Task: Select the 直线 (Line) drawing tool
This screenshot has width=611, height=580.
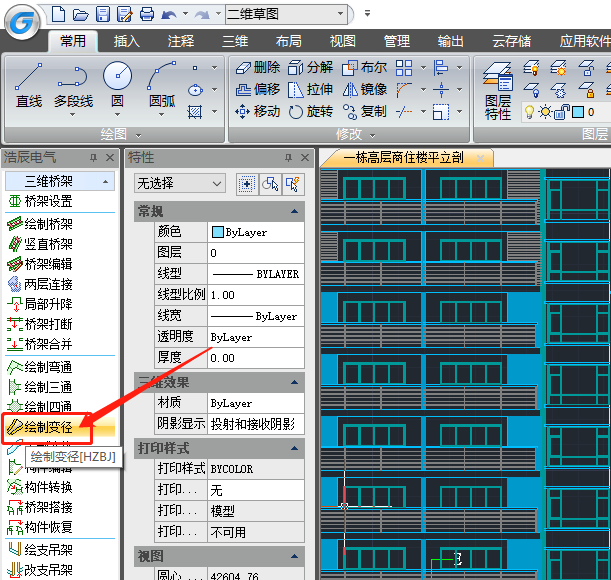Action: [x=28, y=86]
